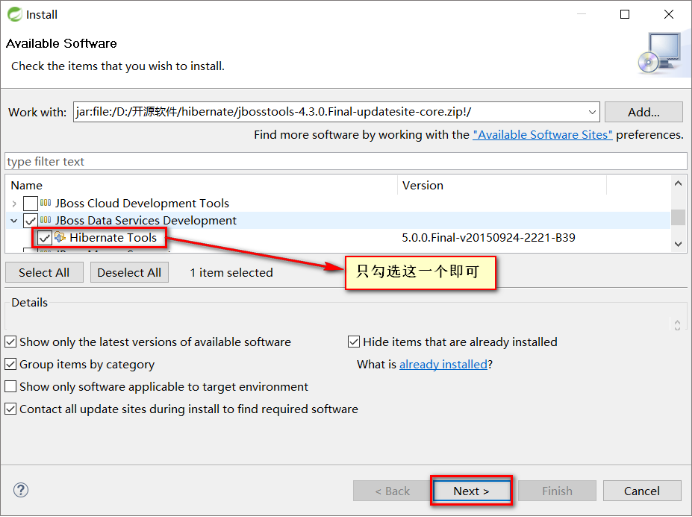Click the Details pane stepper arrows
Screen dimensions: 692x517
pyautogui.click(x=677, y=325)
